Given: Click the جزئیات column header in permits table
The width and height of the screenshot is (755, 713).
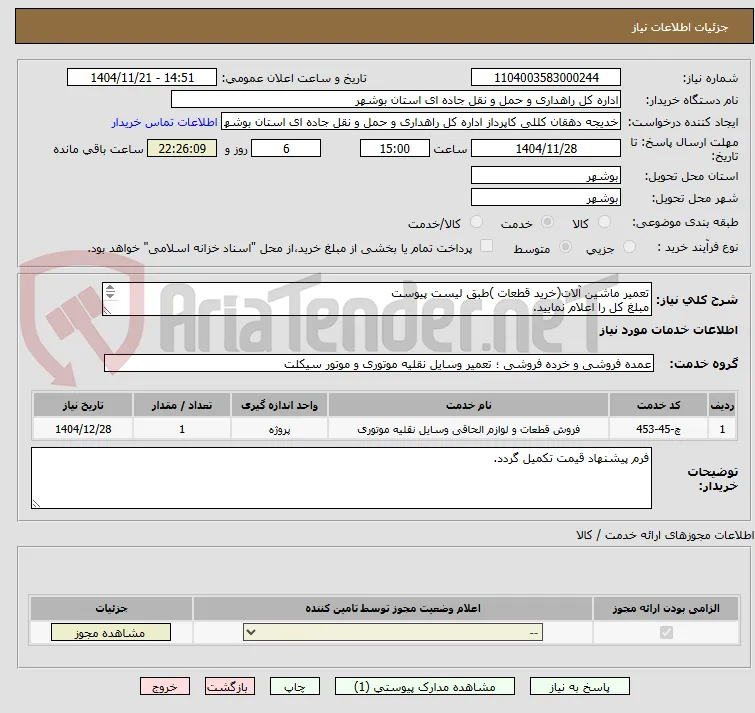Looking at the screenshot, I should coord(111,609).
